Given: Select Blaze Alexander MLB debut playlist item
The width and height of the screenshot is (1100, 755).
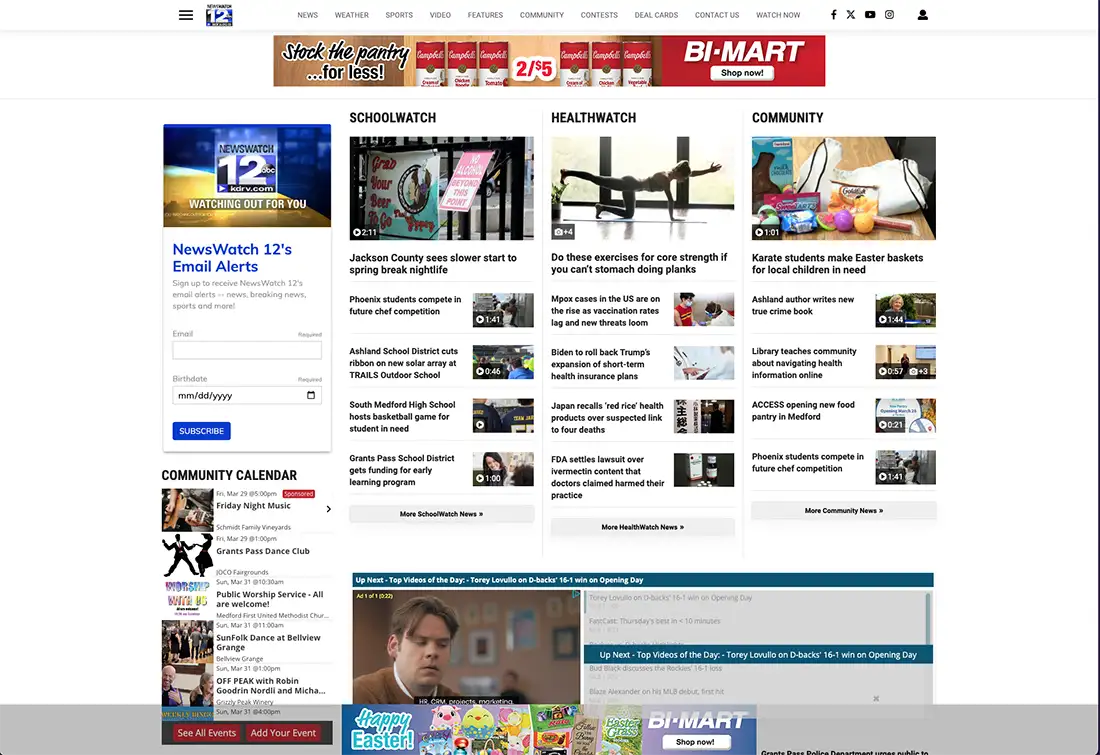Looking at the screenshot, I should pos(657,692).
